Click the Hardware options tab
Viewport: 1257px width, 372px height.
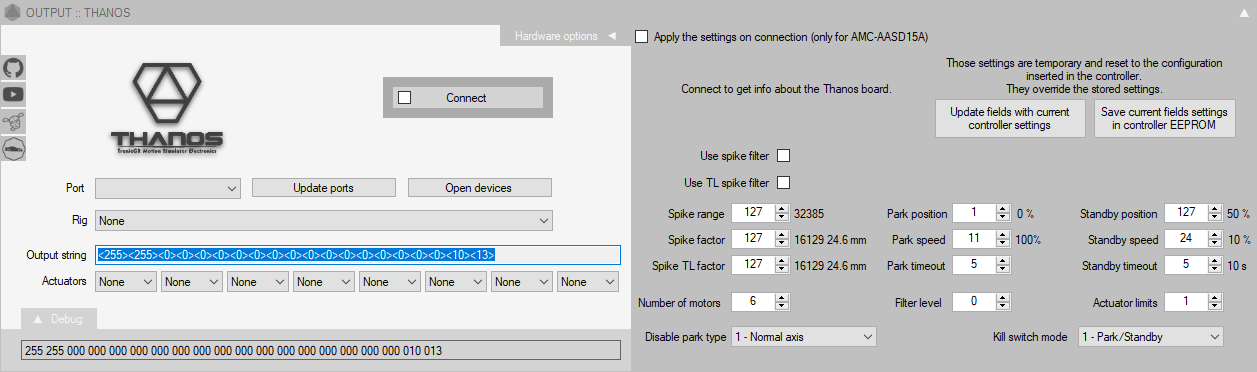565,37
